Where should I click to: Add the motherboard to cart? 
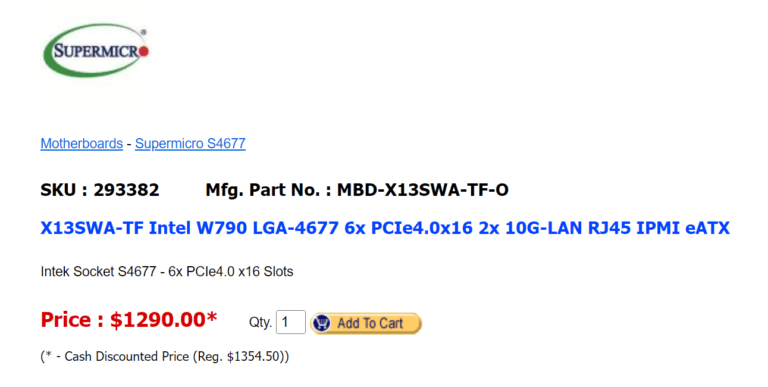(366, 323)
